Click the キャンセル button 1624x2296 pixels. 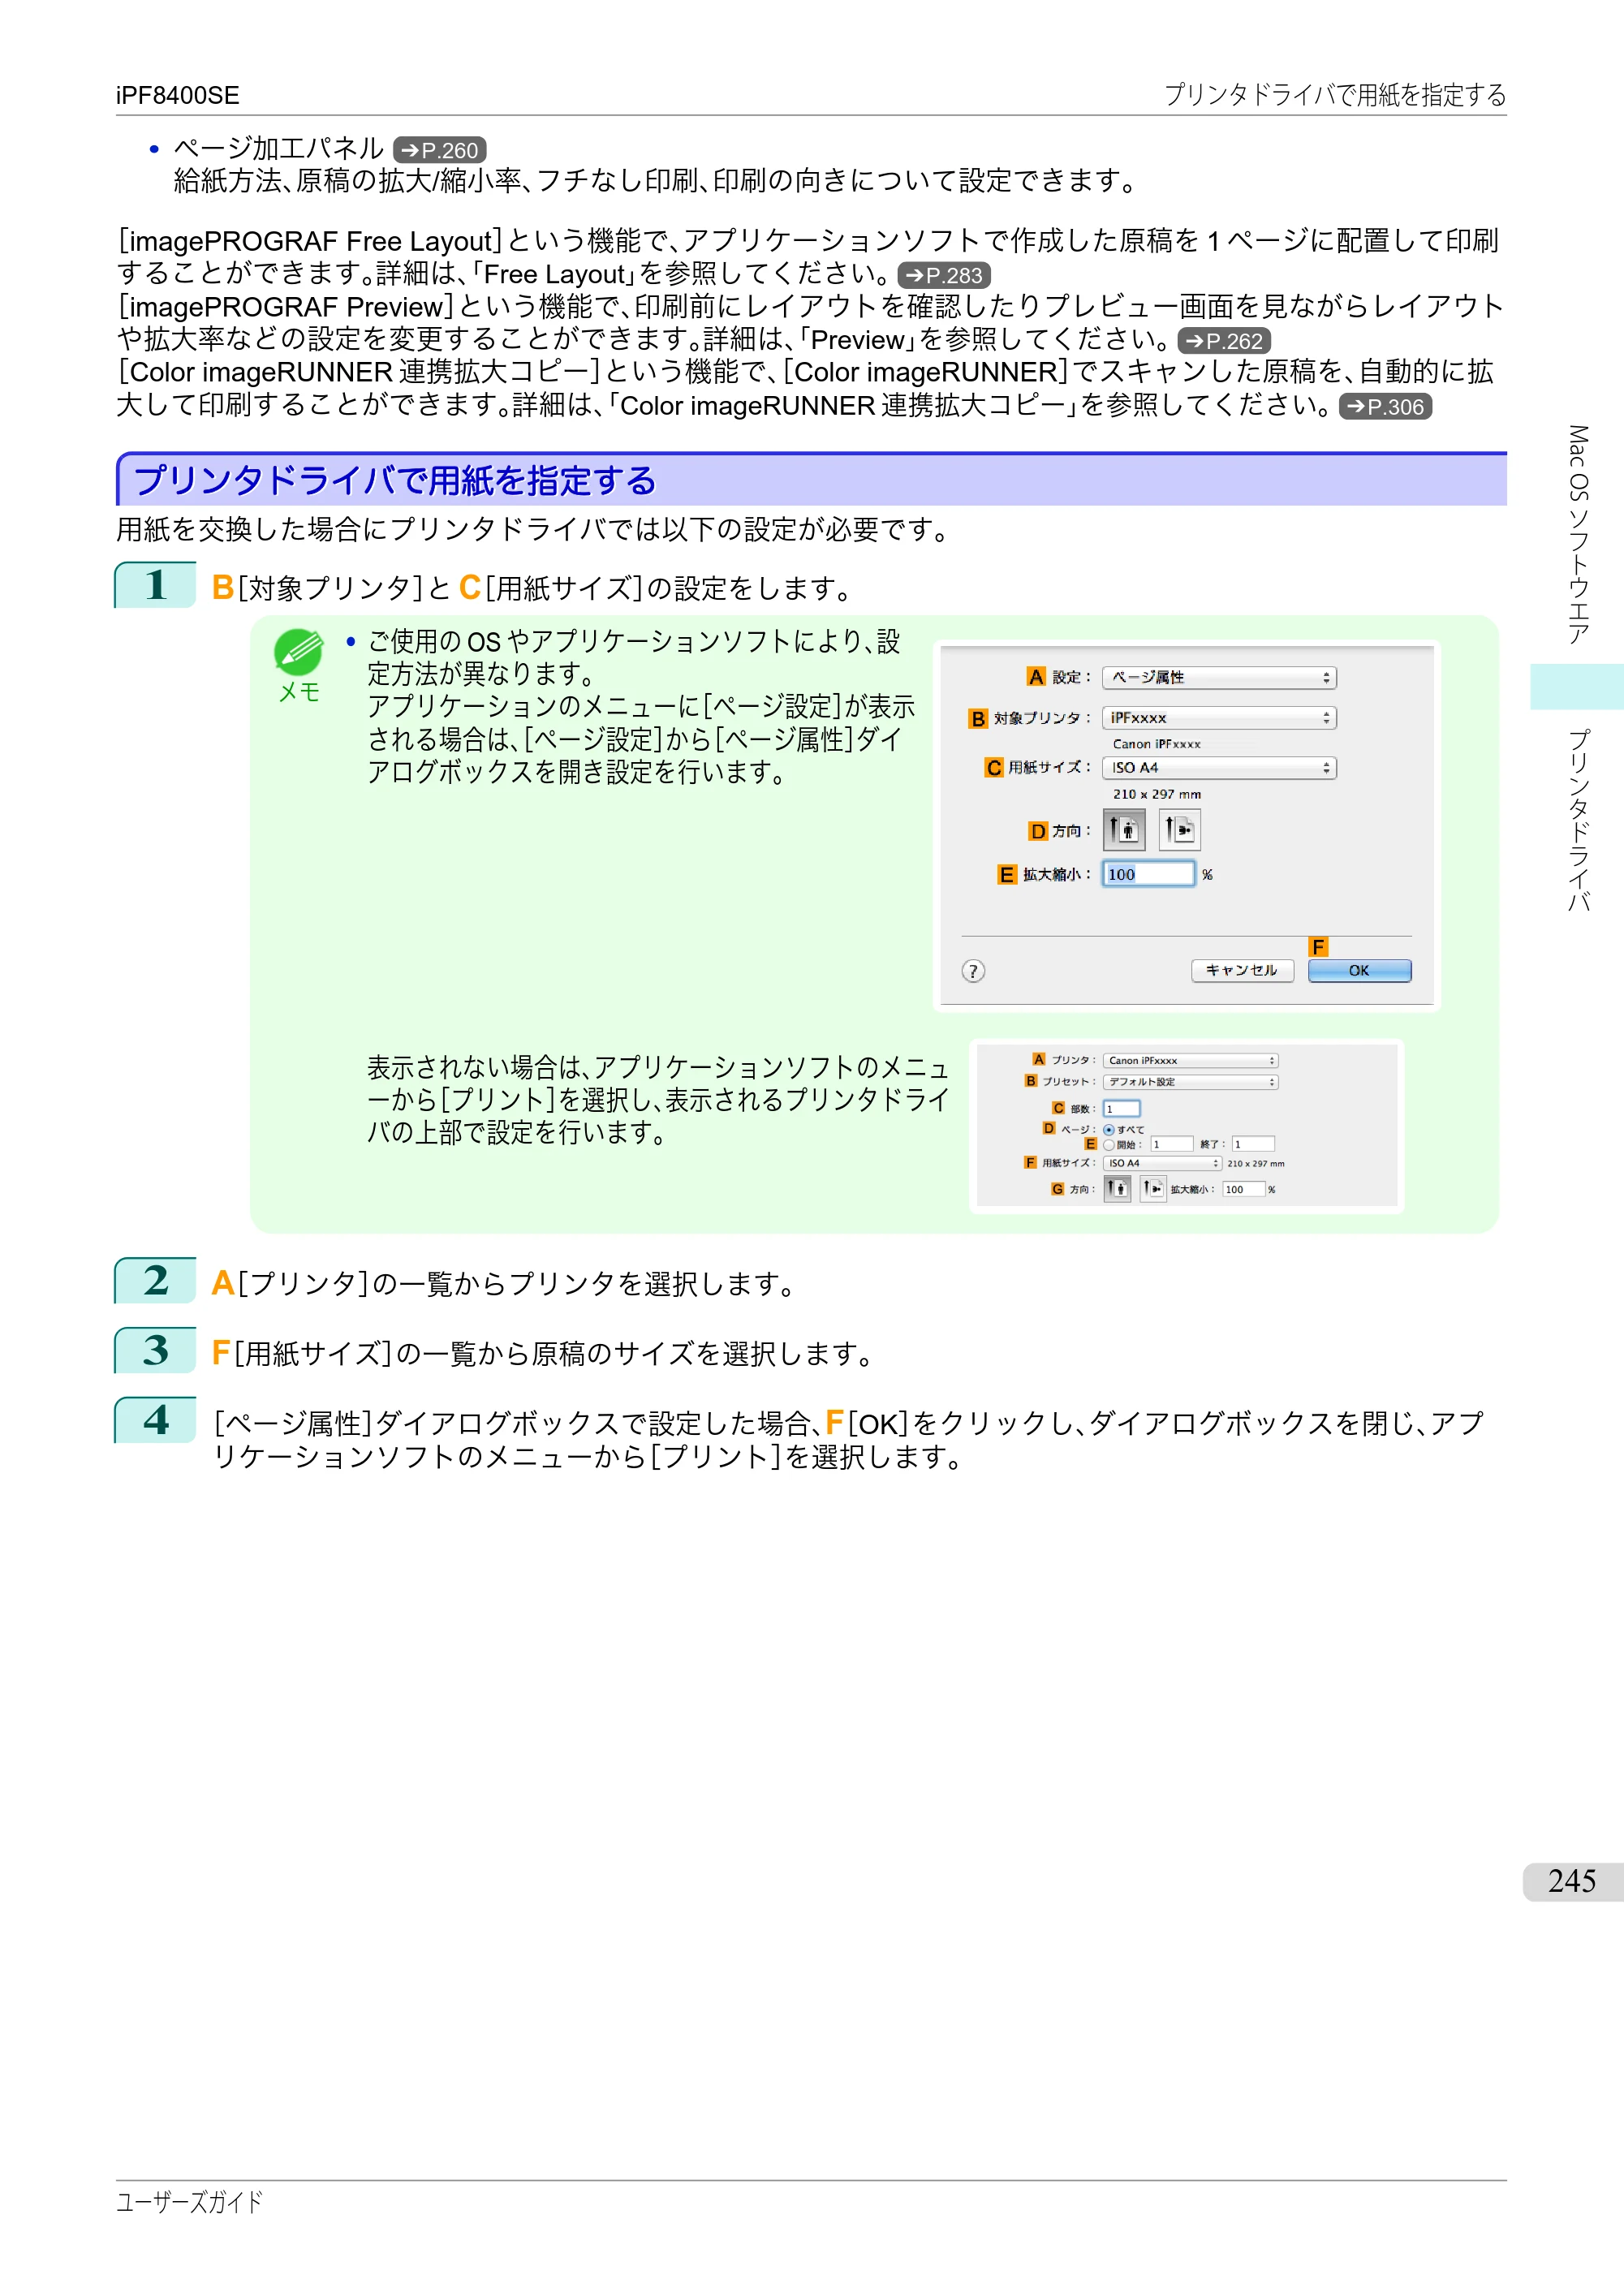[1242, 971]
